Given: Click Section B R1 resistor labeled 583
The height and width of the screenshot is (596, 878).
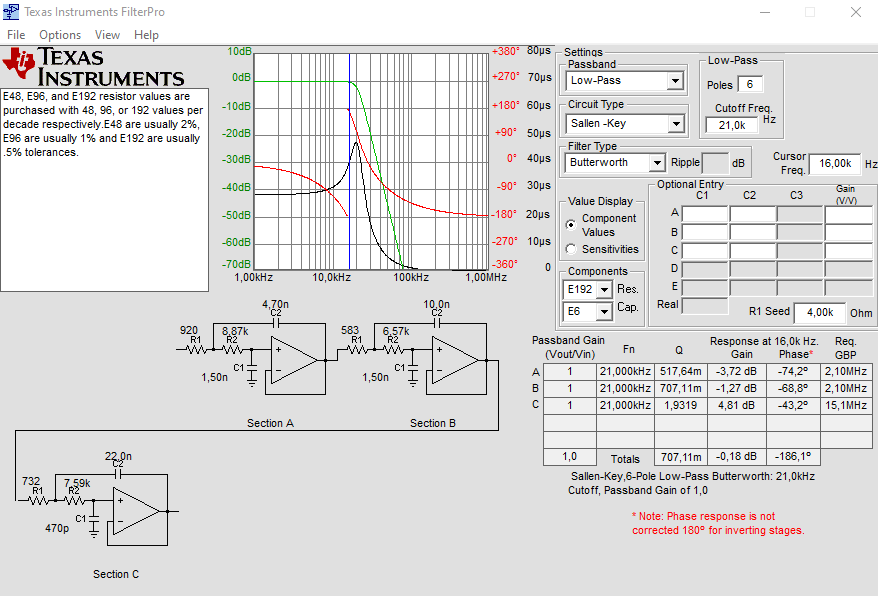Looking at the screenshot, I should click(357, 350).
